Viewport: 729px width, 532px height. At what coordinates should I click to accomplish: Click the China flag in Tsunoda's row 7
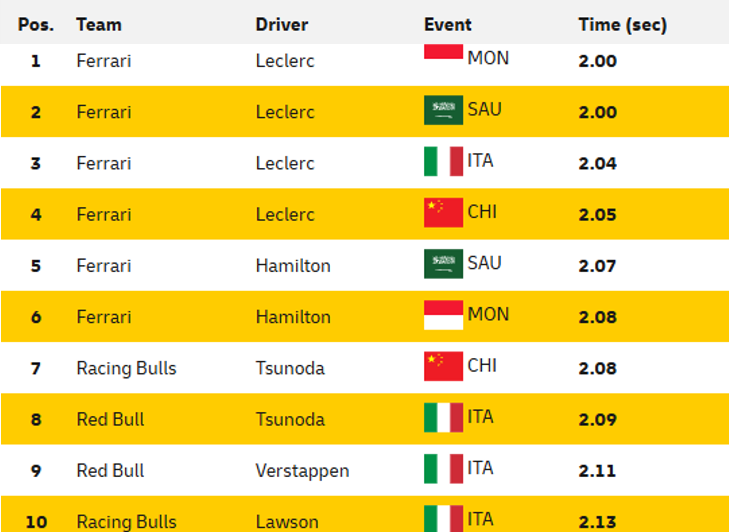click(x=443, y=366)
